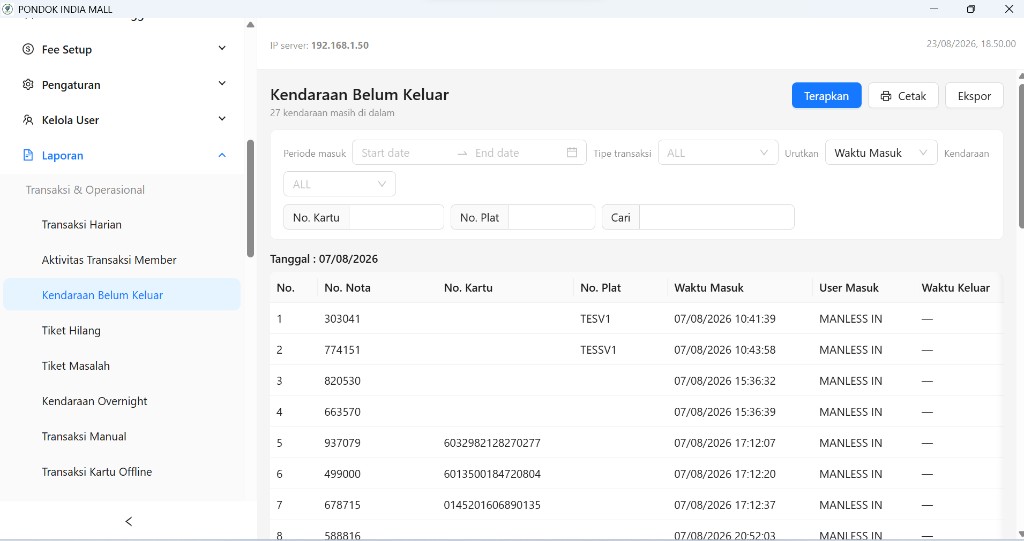
Task: Expand the Fee Setup menu chevron
Action: click(x=222, y=48)
